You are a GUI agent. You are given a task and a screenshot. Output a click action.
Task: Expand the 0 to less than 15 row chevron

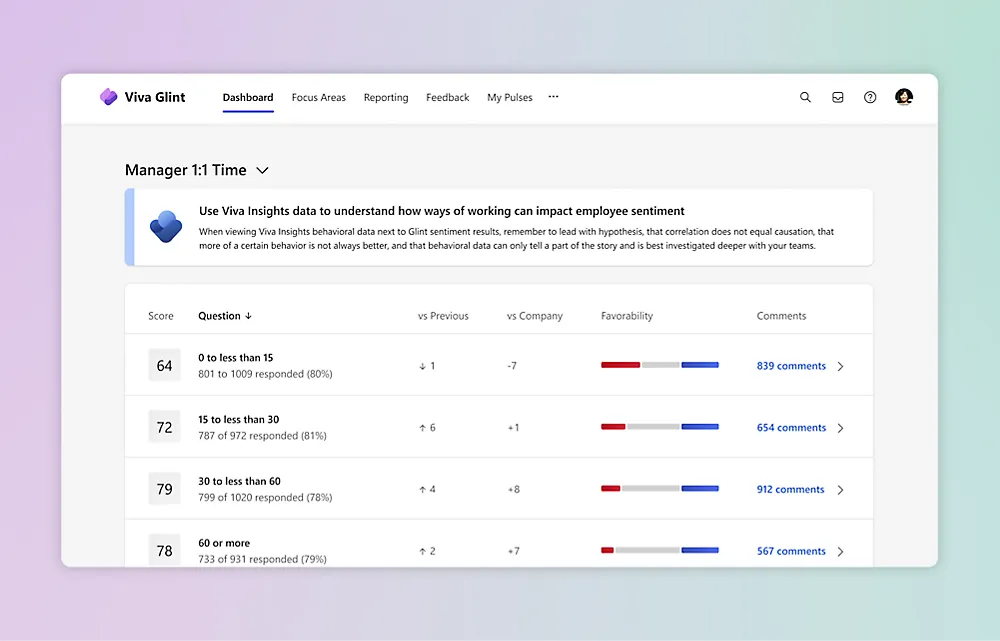(x=840, y=366)
